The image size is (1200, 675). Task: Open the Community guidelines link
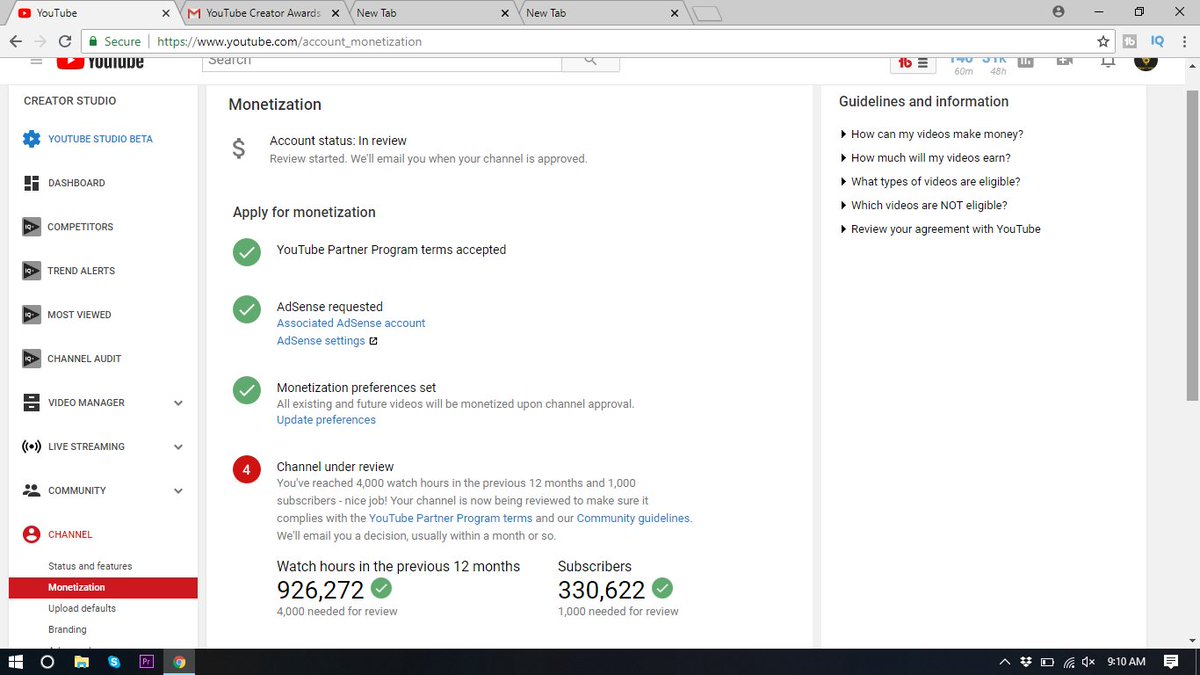click(x=633, y=518)
